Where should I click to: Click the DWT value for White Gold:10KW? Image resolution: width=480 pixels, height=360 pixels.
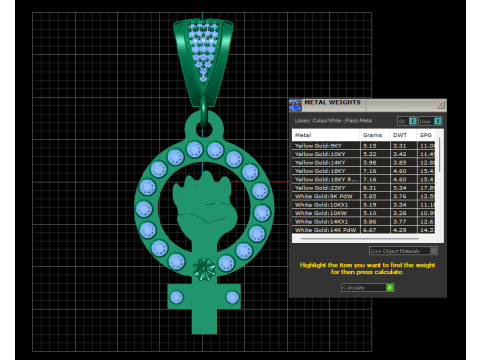pyautogui.click(x=399, y=213)
